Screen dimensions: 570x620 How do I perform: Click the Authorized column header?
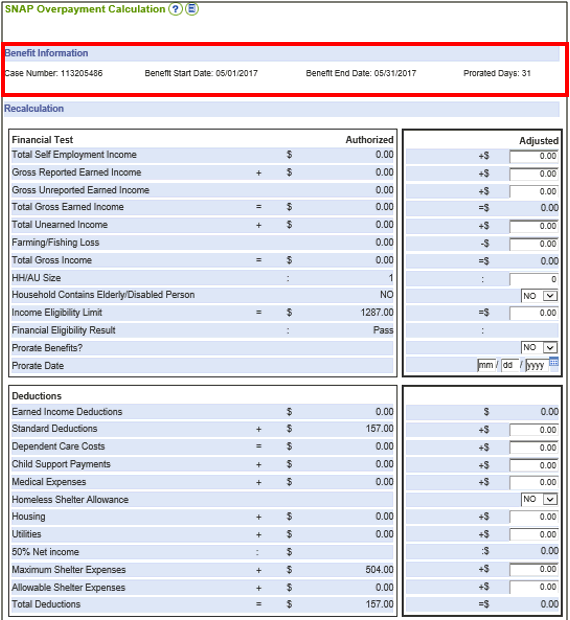[x=369, y=140]
